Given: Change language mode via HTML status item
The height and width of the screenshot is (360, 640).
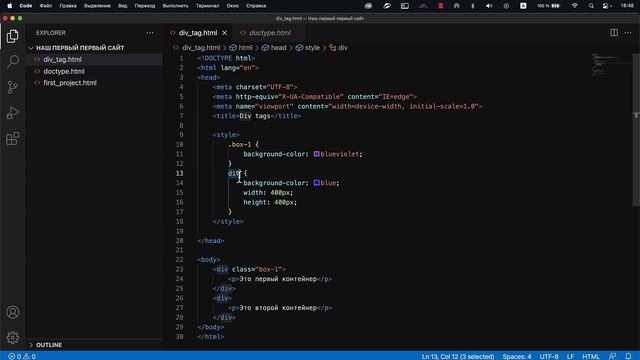Looking at the screenshot, I should click(591, 356).
